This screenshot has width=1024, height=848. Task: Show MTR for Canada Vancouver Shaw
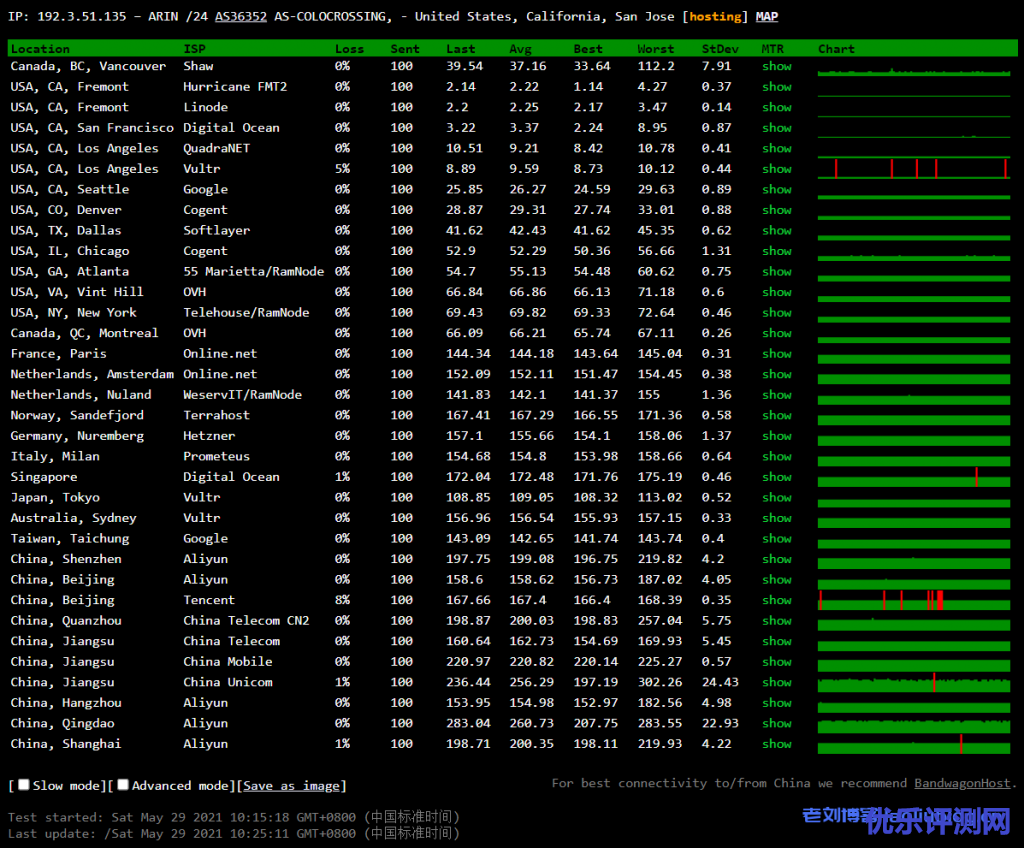776,66
